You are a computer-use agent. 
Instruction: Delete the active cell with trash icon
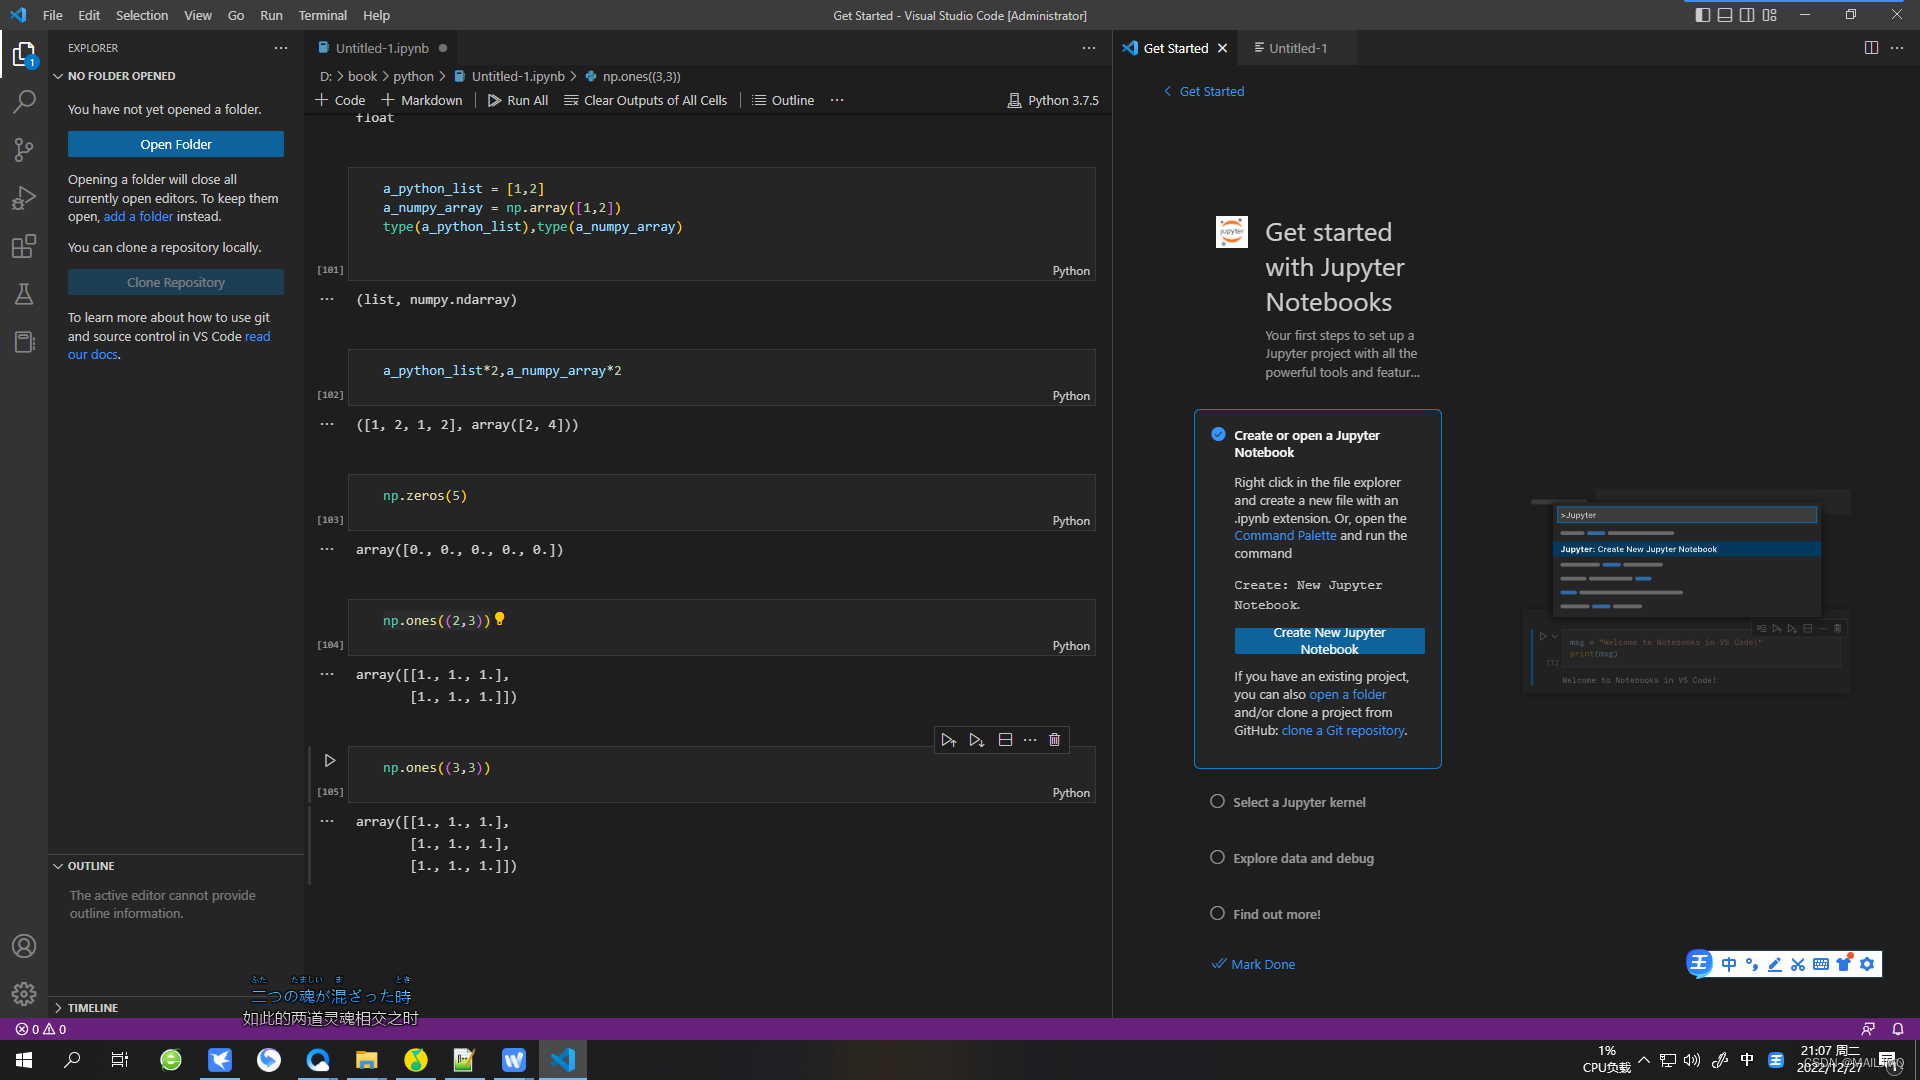coord(1054,740)
